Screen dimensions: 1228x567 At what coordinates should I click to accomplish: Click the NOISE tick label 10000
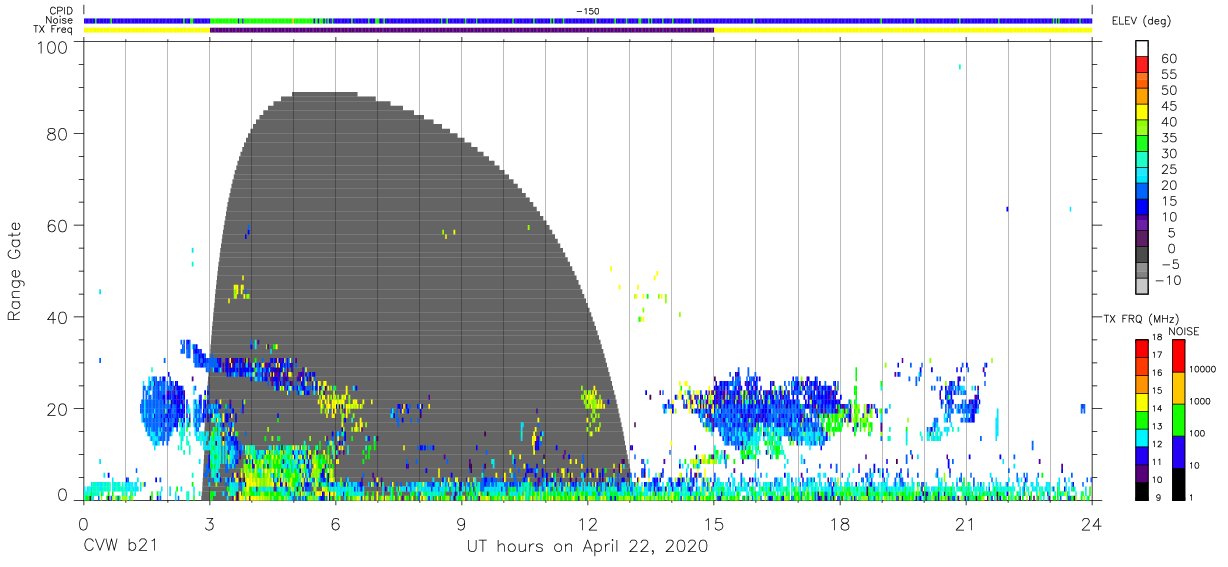(1203, 370)
